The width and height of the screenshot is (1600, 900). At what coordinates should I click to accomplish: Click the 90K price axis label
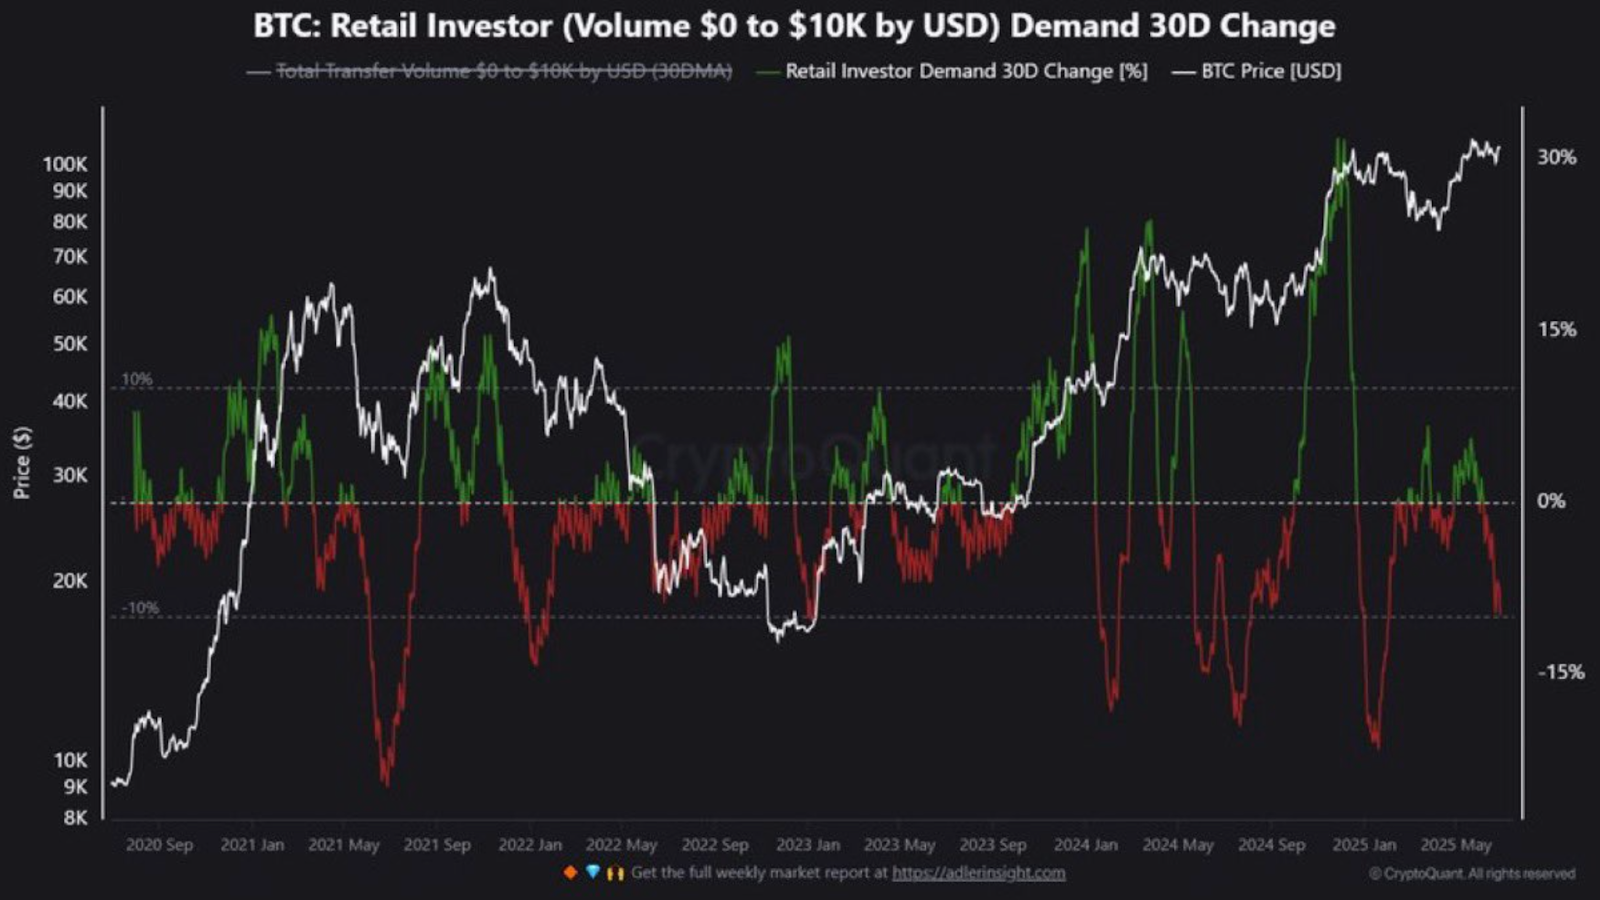click(x=70, y=190)
